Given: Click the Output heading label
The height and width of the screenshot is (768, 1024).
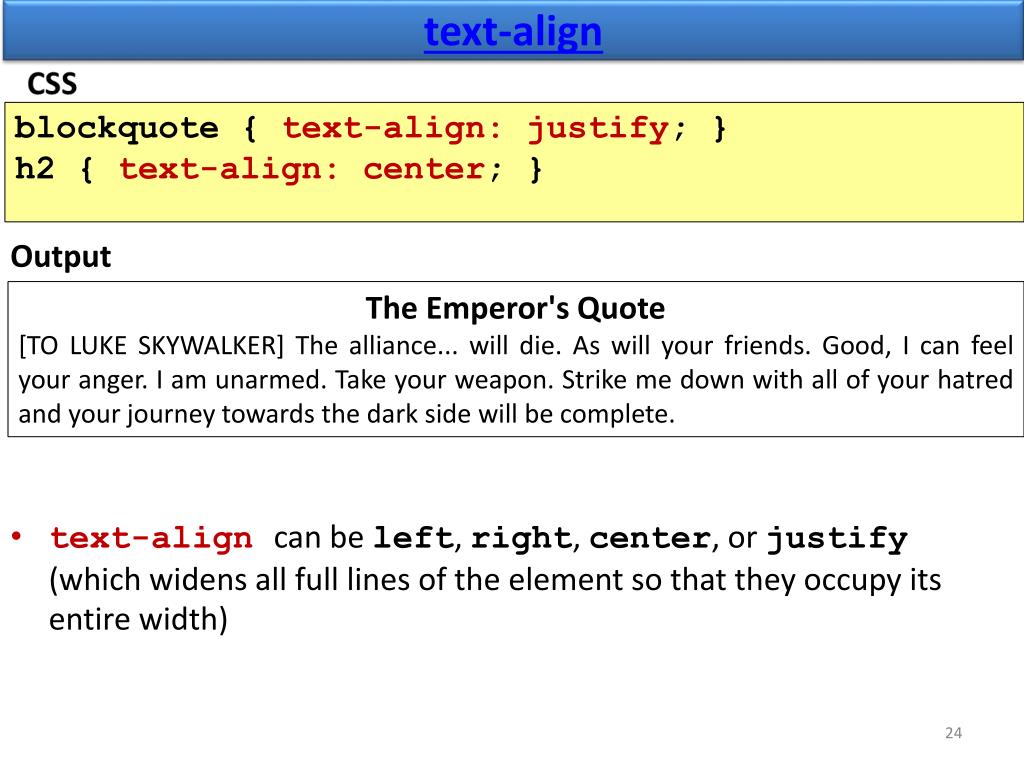Looking at the screenshot, I should [61, 257].
